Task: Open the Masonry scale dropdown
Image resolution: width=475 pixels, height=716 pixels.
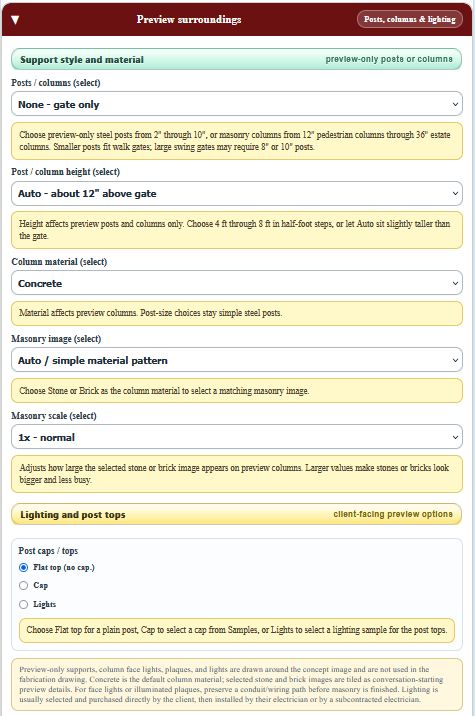Action: tap(237, 437)
